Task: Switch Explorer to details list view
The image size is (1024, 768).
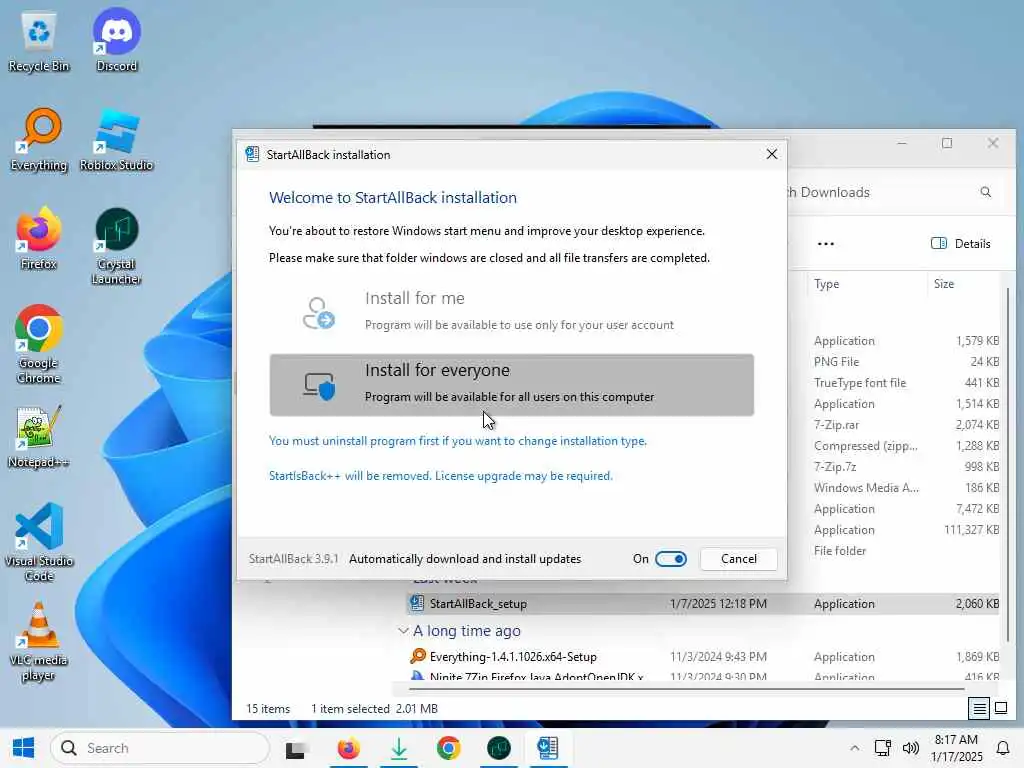Action: [x=979, y=709]
